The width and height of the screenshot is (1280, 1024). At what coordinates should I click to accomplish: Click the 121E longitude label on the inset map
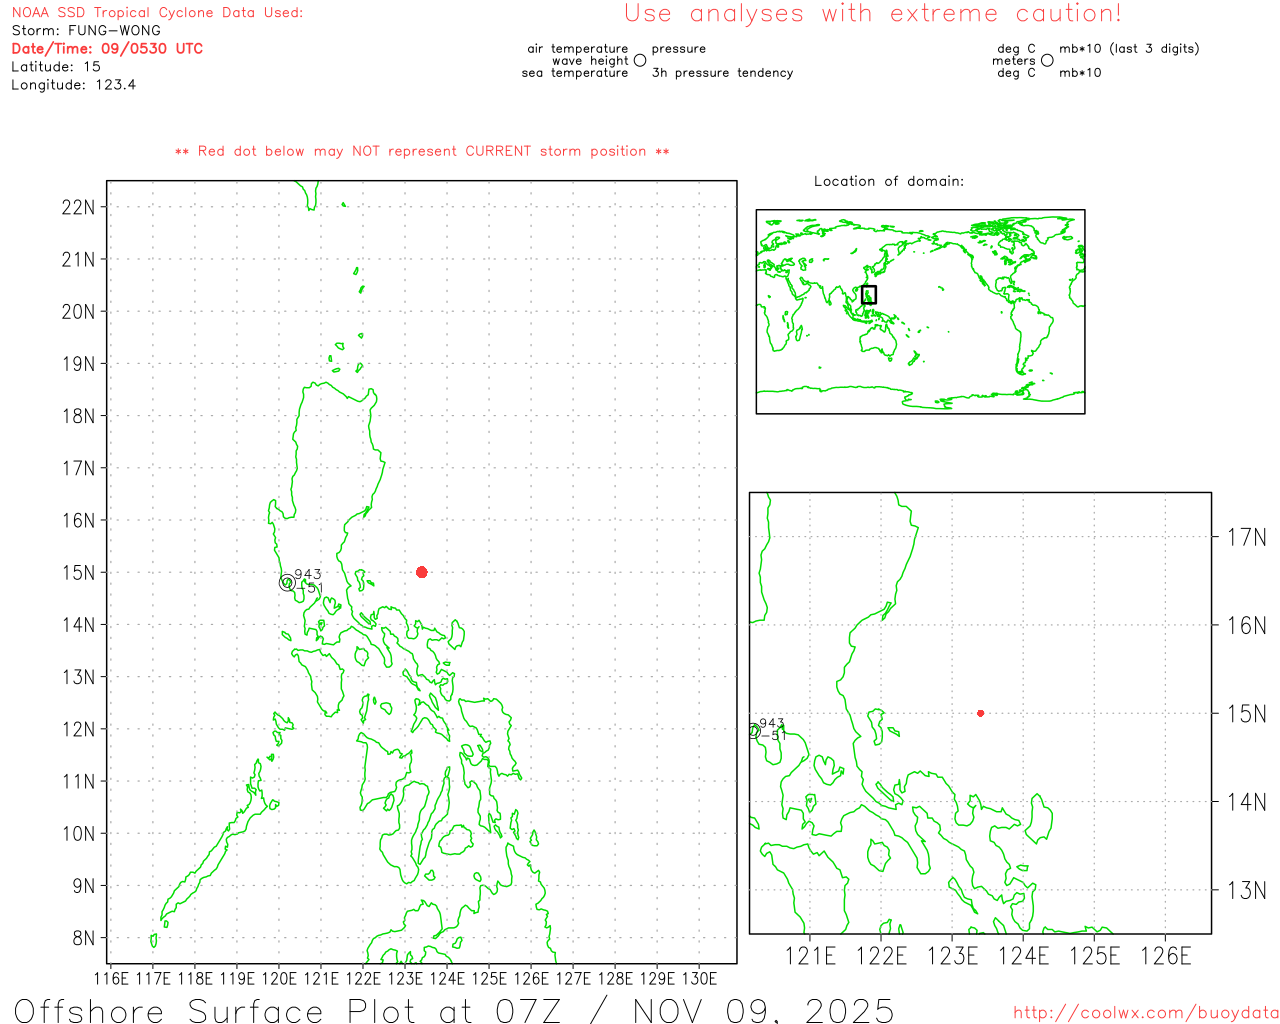(810, 956)
